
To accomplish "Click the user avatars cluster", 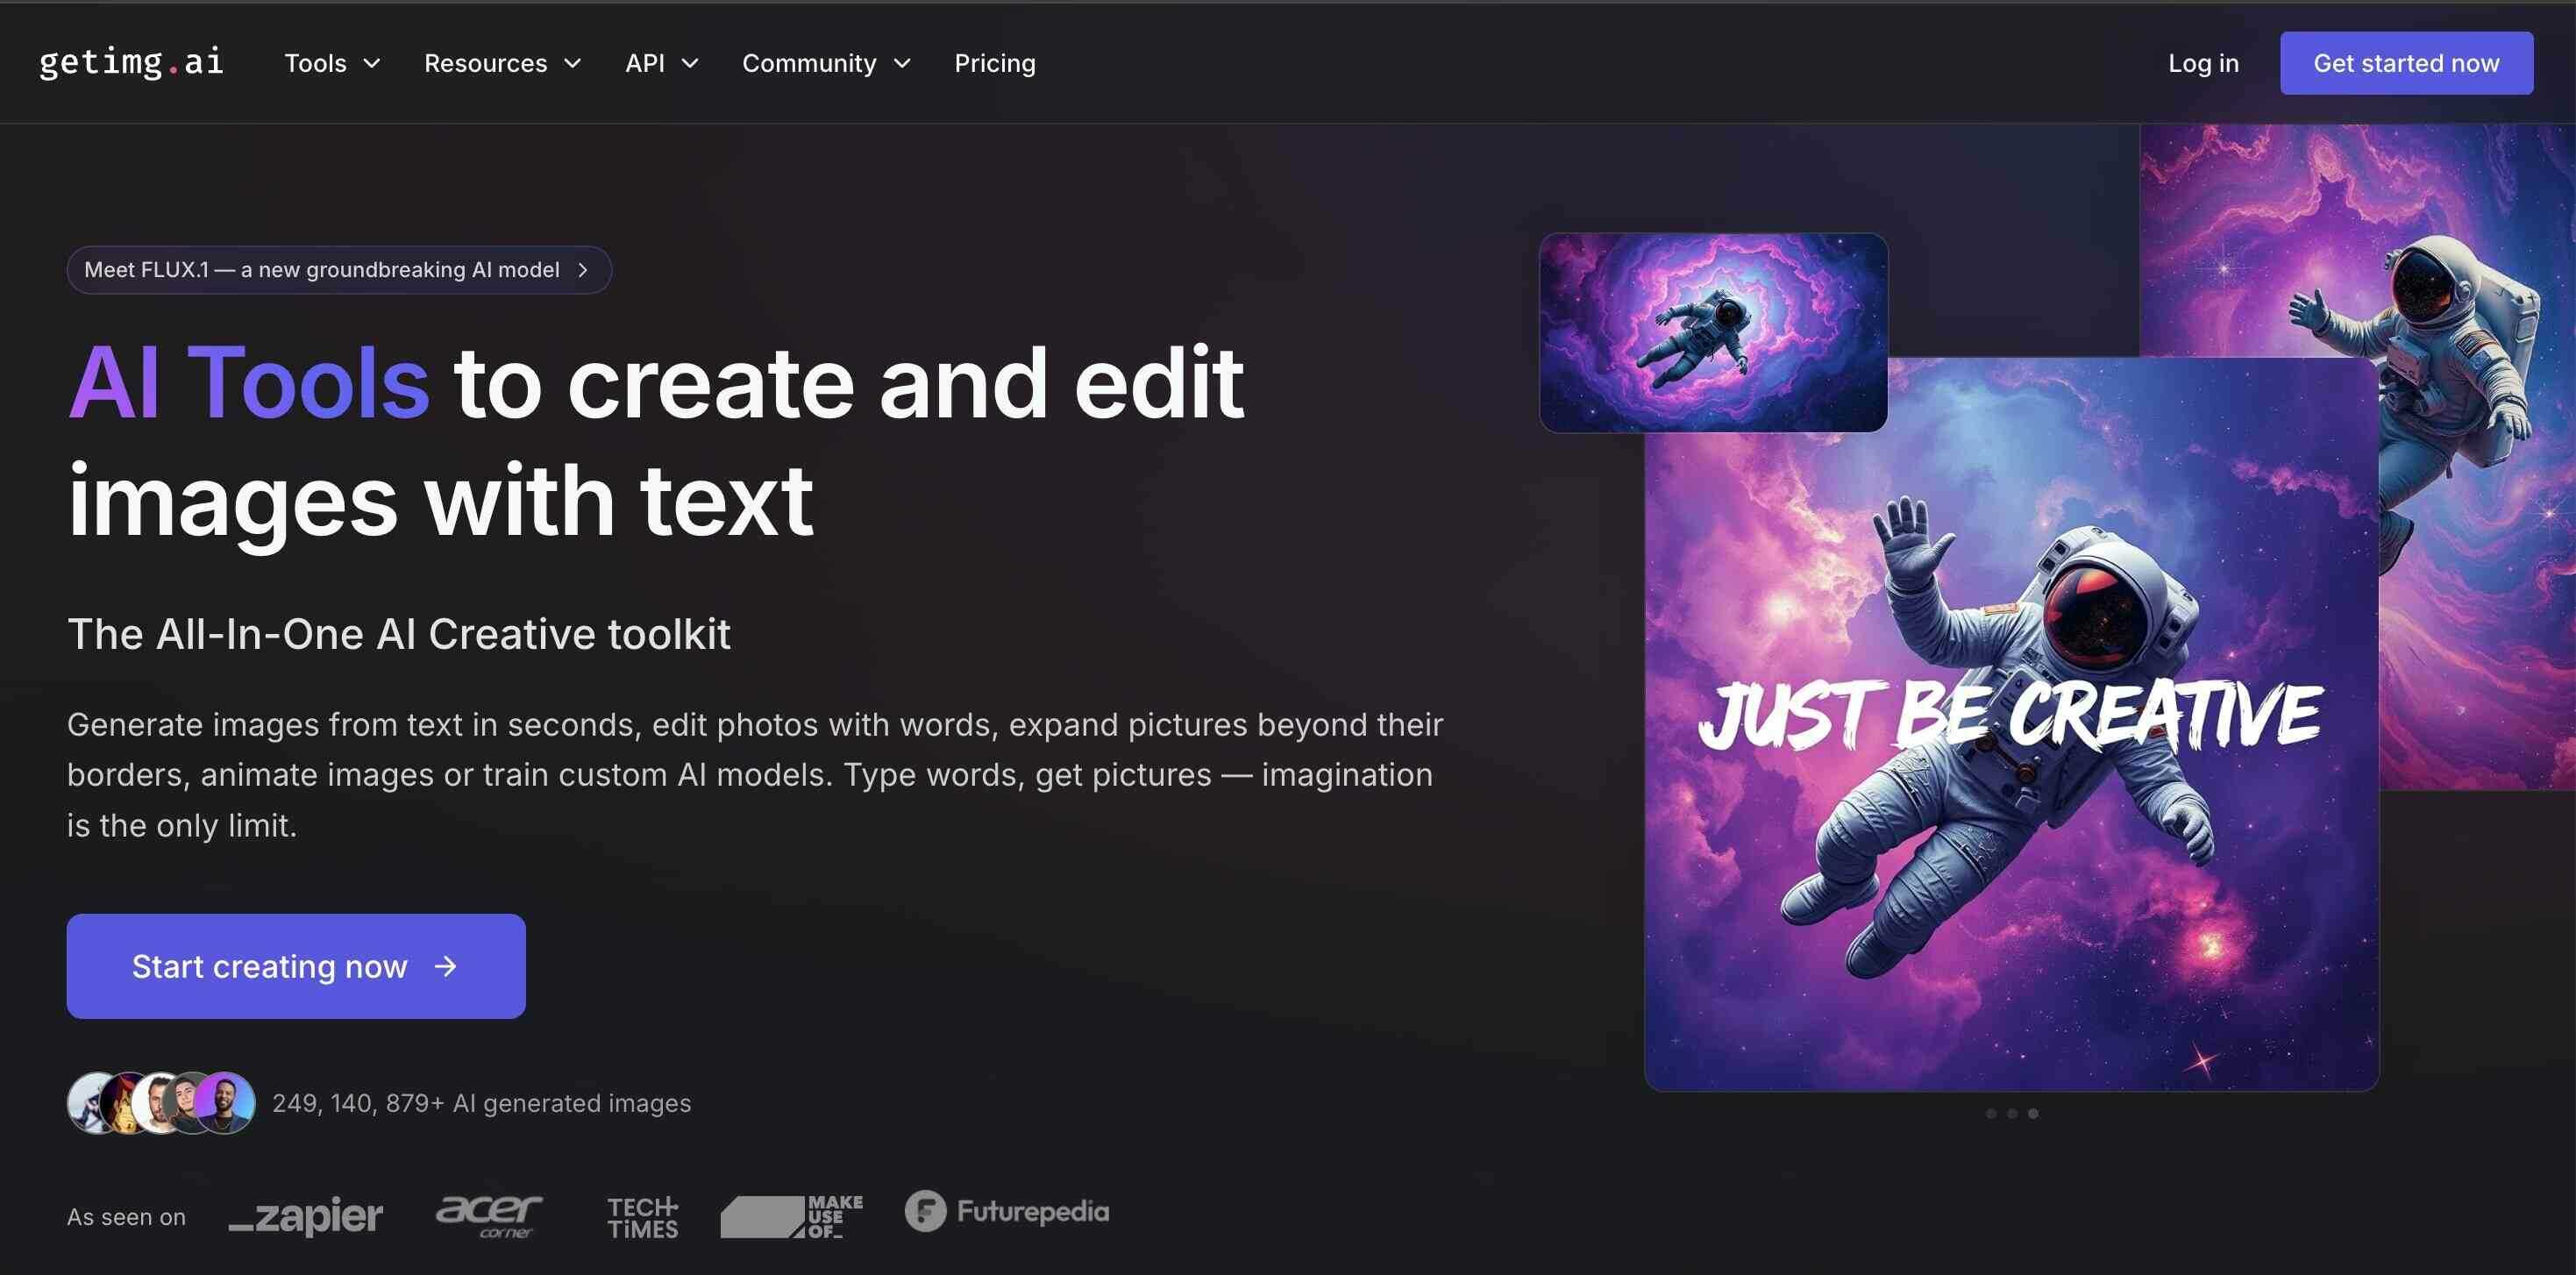I will tap(161, 1103).
